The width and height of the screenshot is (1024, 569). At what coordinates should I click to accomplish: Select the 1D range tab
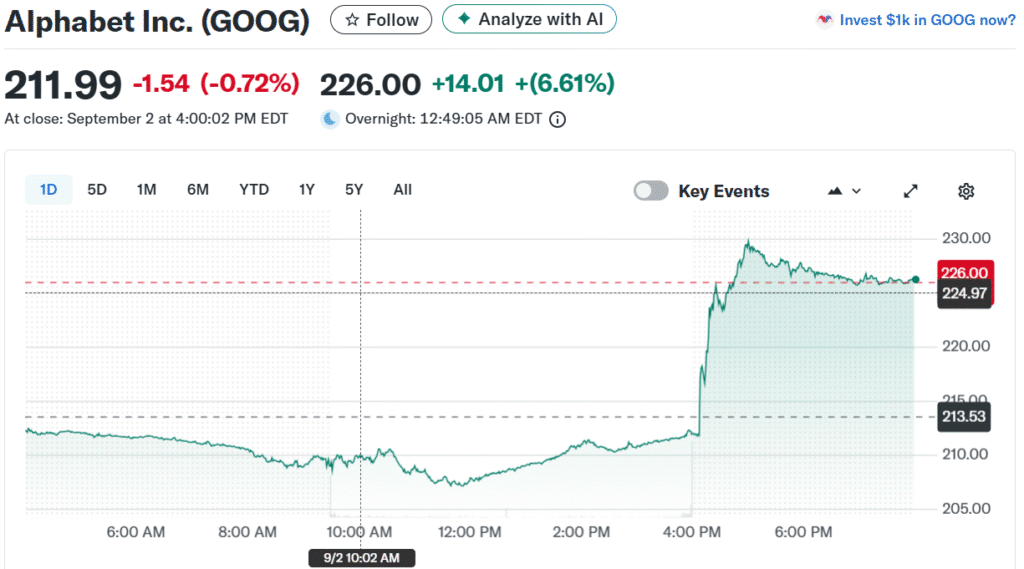click(x=48, y=190)
